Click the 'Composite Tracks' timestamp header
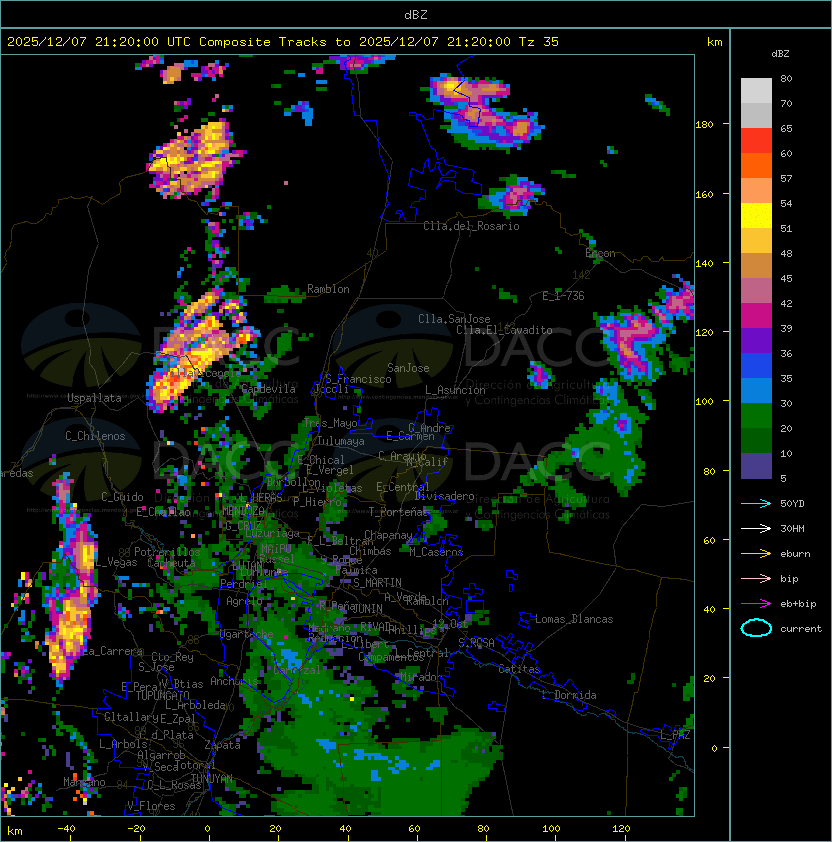 point(283,42)
